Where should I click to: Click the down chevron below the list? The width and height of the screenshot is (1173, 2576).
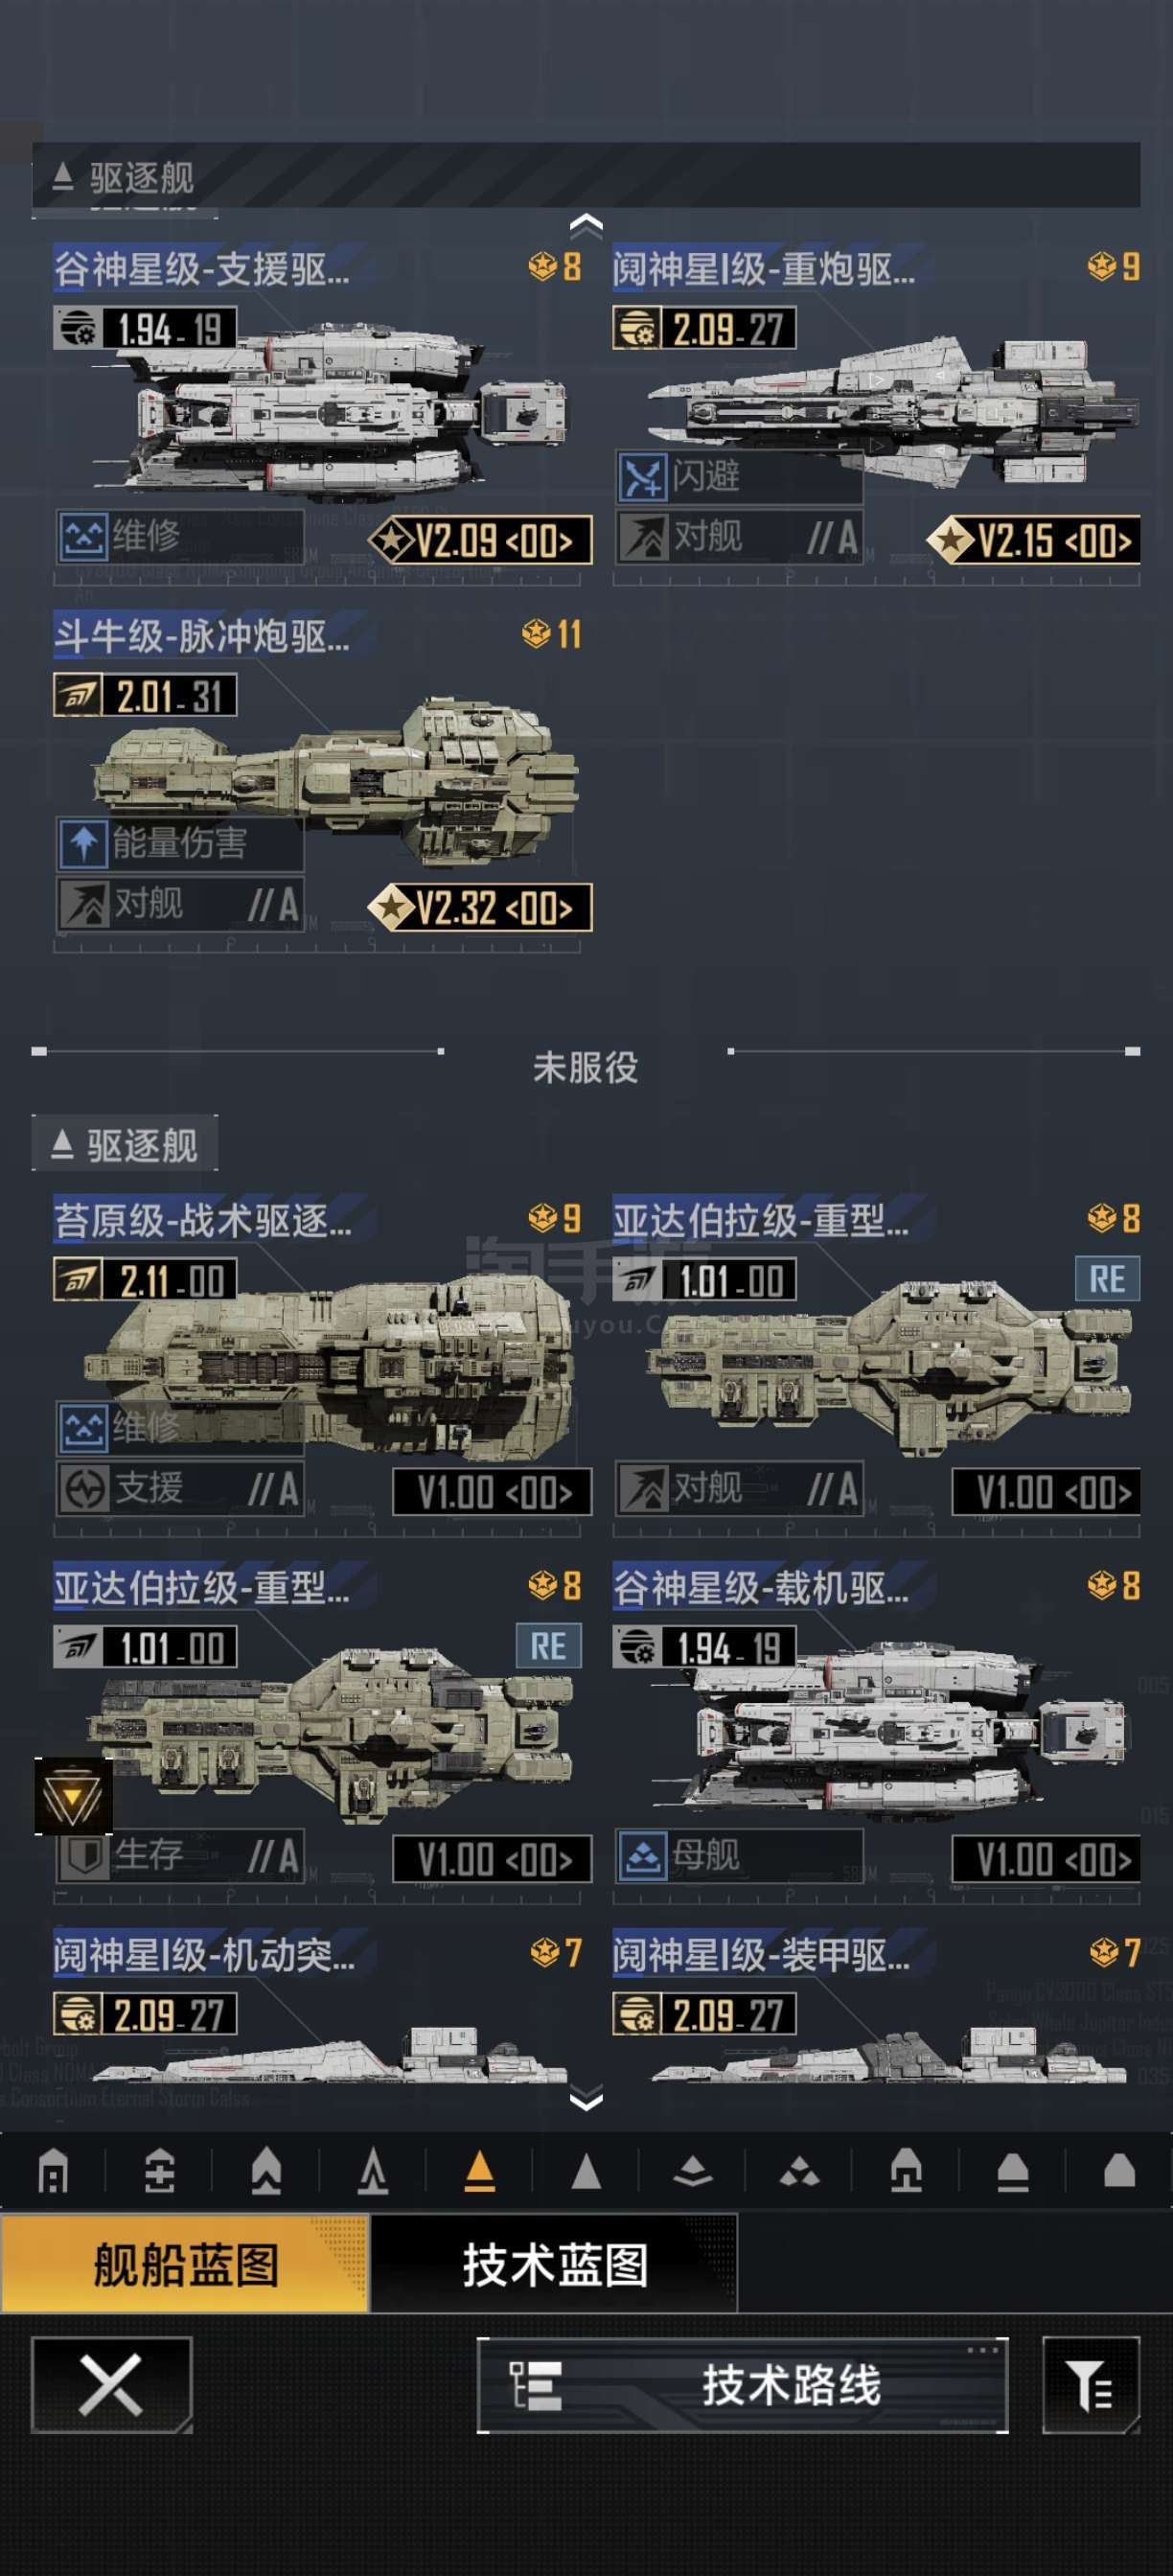coord(586,2097)
